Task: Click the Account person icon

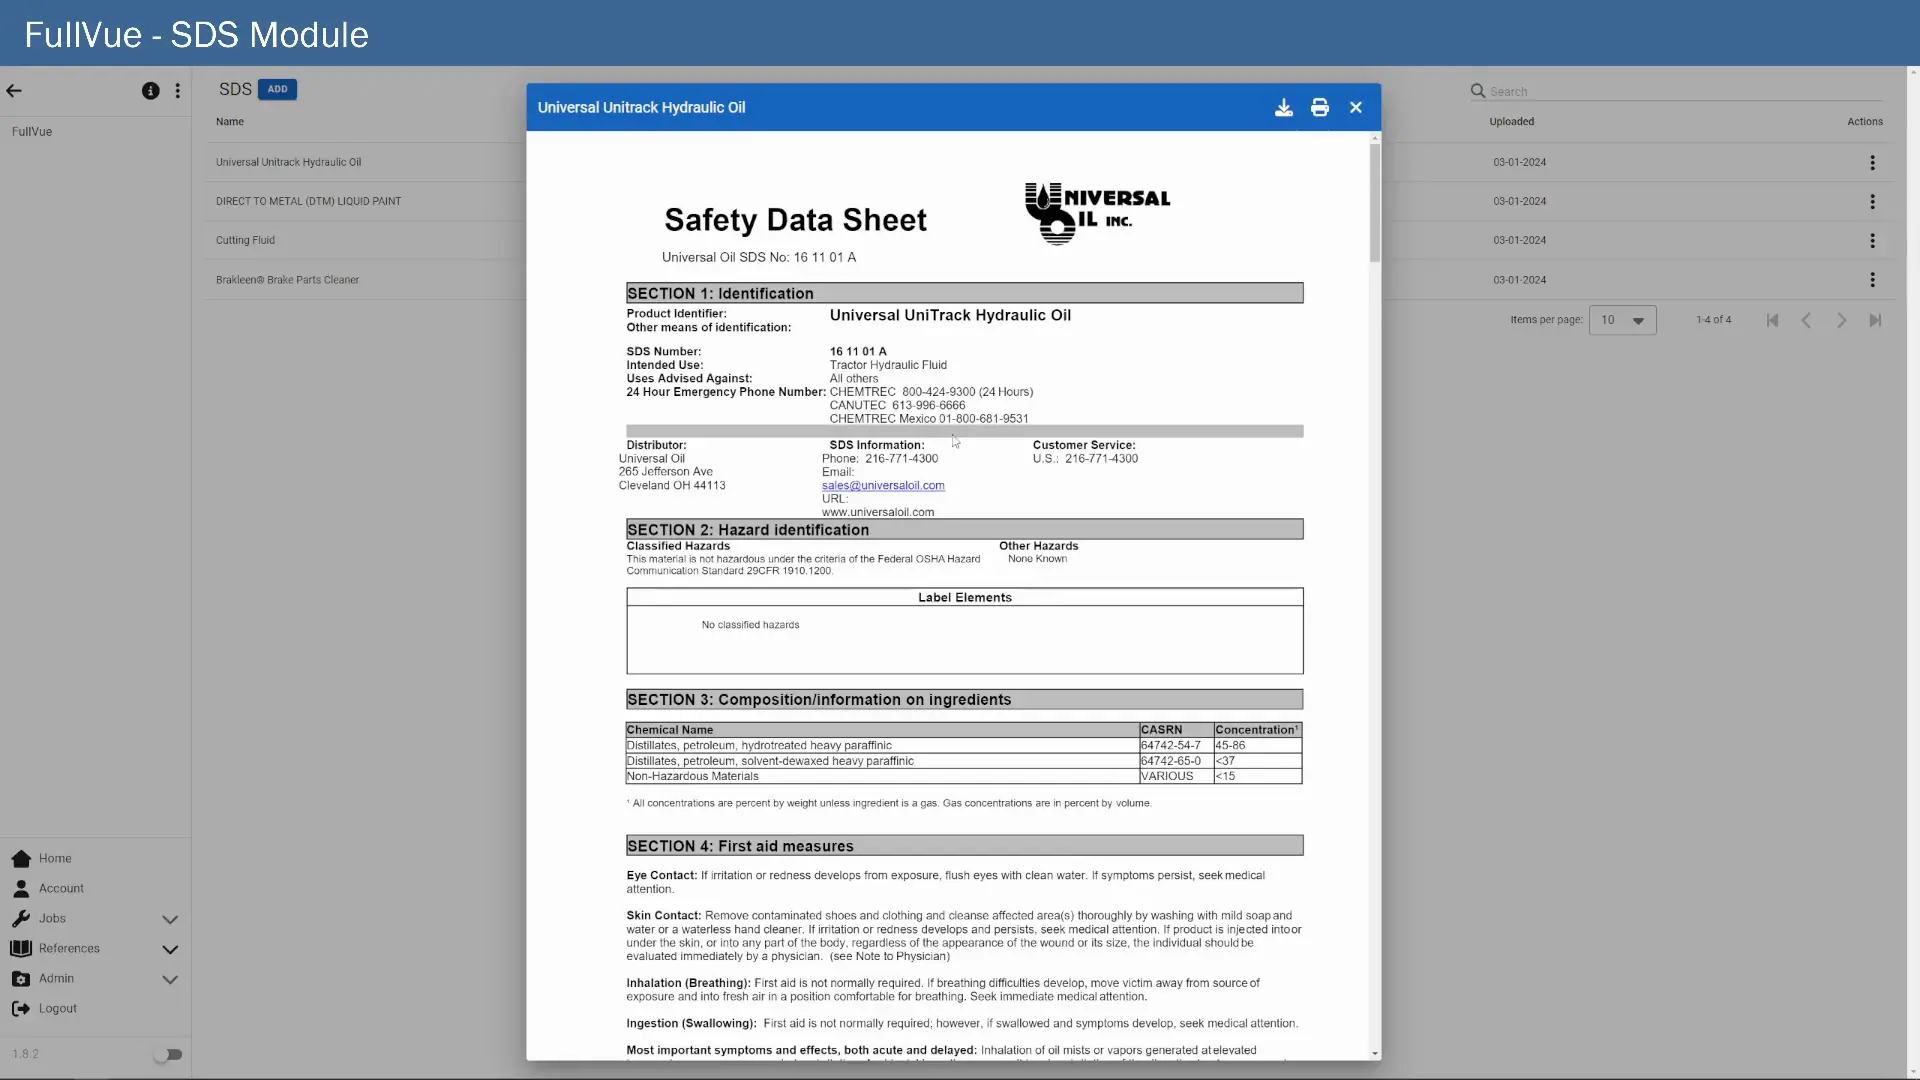Action: point(21,888)
